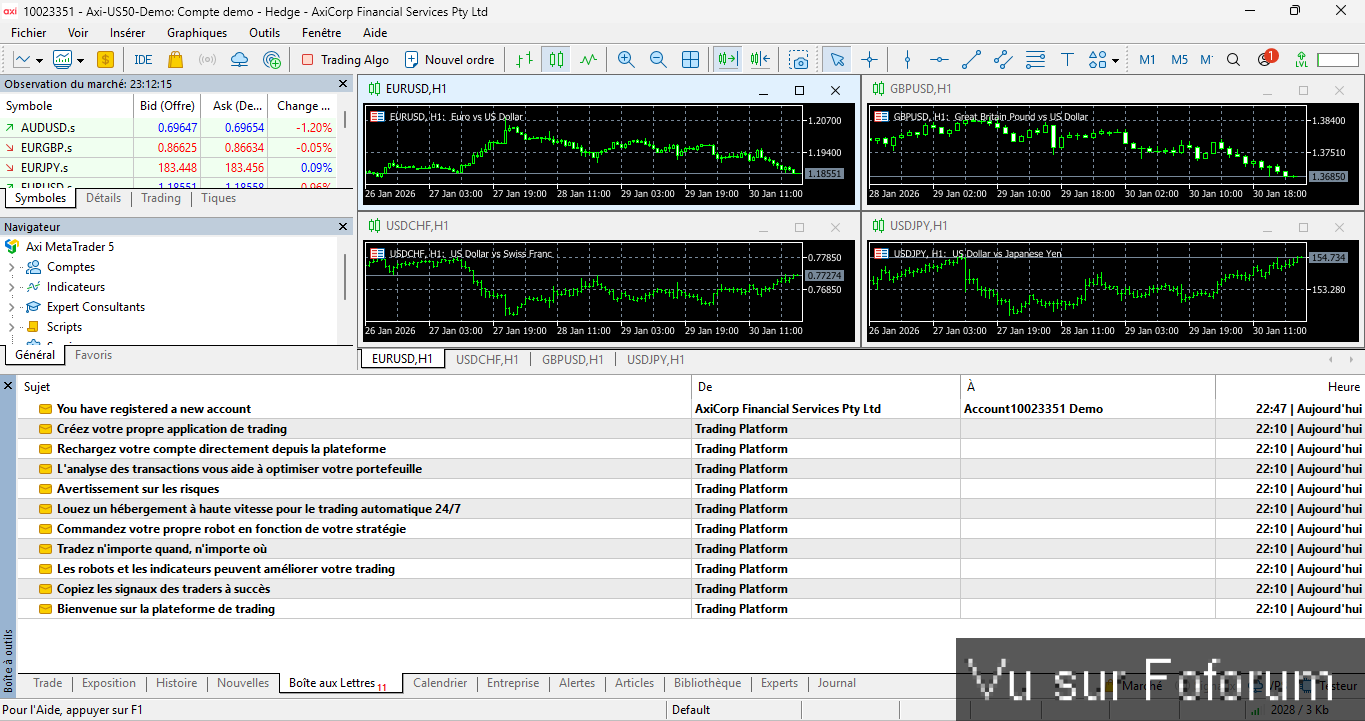Switch to the Calendrier tab

click(440, 684)
